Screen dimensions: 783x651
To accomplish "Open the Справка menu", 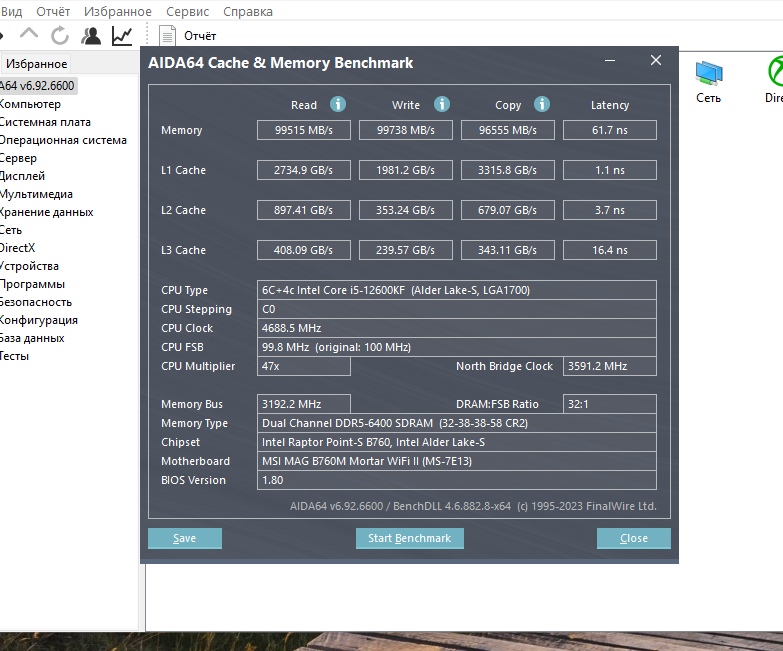I will (x=248, y=11).
